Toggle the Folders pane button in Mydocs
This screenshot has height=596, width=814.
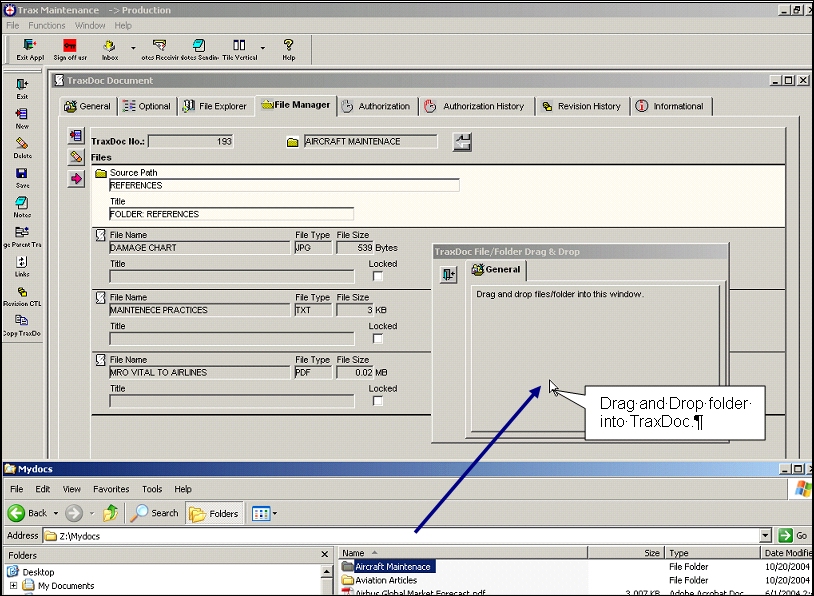(214, 513)
